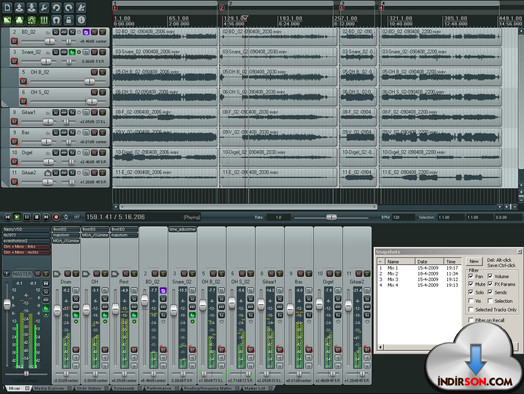Screen dimensions: 524x394
Task: Click the pause button in transport
Action: [x=27, y=217]
